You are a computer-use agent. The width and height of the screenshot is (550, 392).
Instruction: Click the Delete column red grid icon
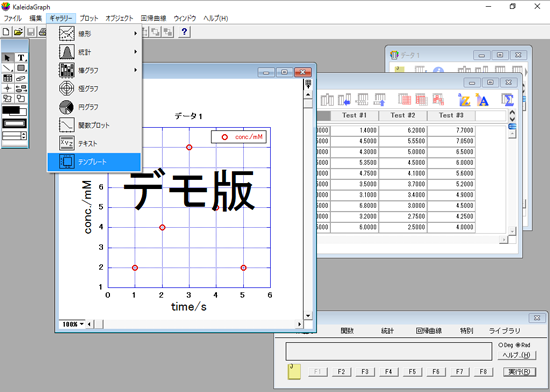tap(404, 100)
